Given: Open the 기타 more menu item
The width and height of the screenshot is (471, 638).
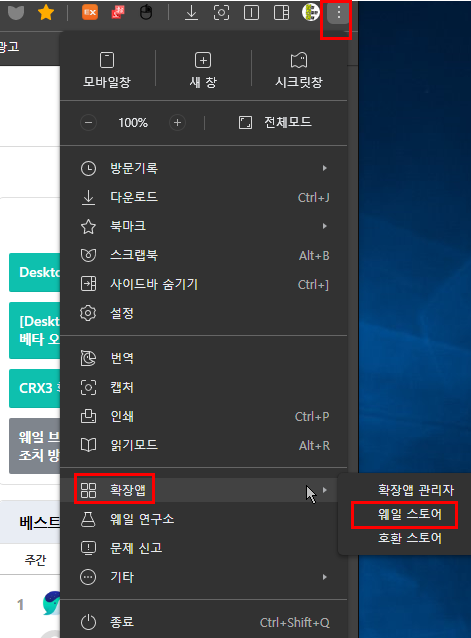Looking at the screenshot, I should 203,577.
